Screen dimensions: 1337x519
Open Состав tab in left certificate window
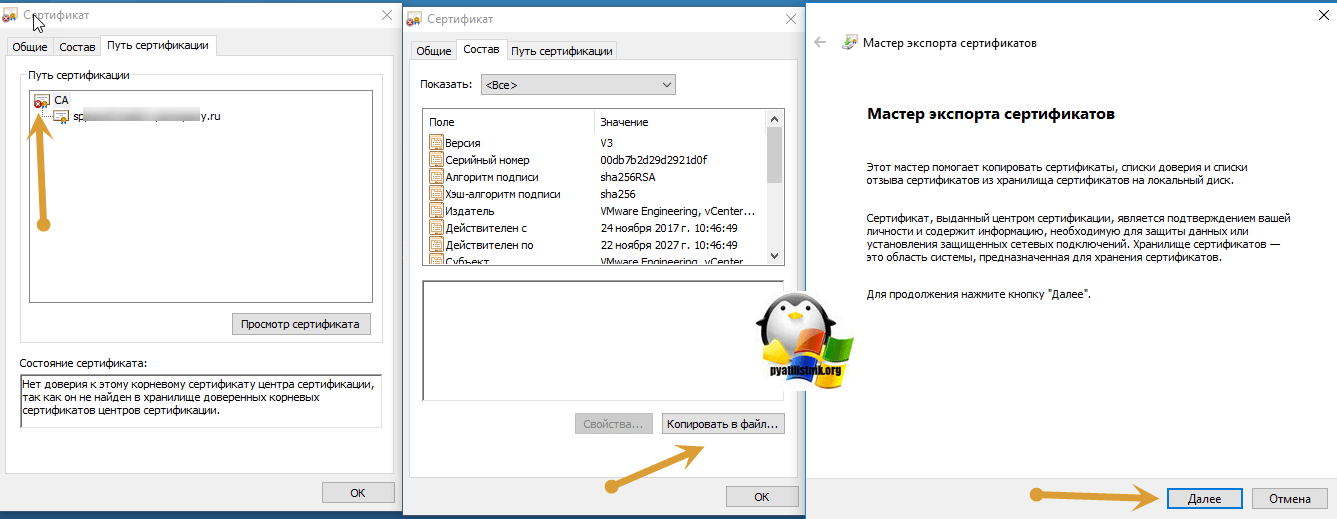pyautogui.click(x=77, y=47)
